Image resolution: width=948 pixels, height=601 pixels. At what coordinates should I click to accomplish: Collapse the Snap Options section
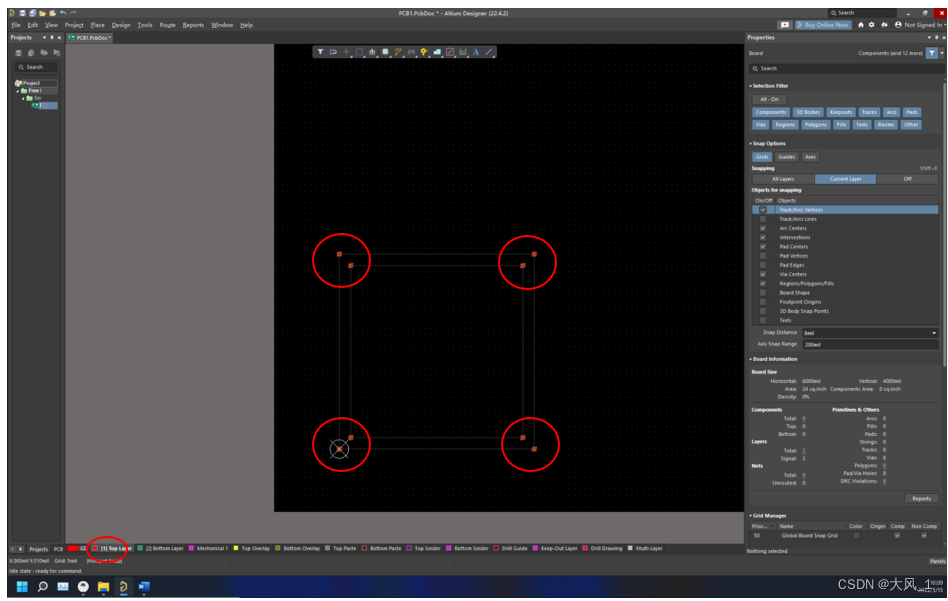tap(751, 144)
